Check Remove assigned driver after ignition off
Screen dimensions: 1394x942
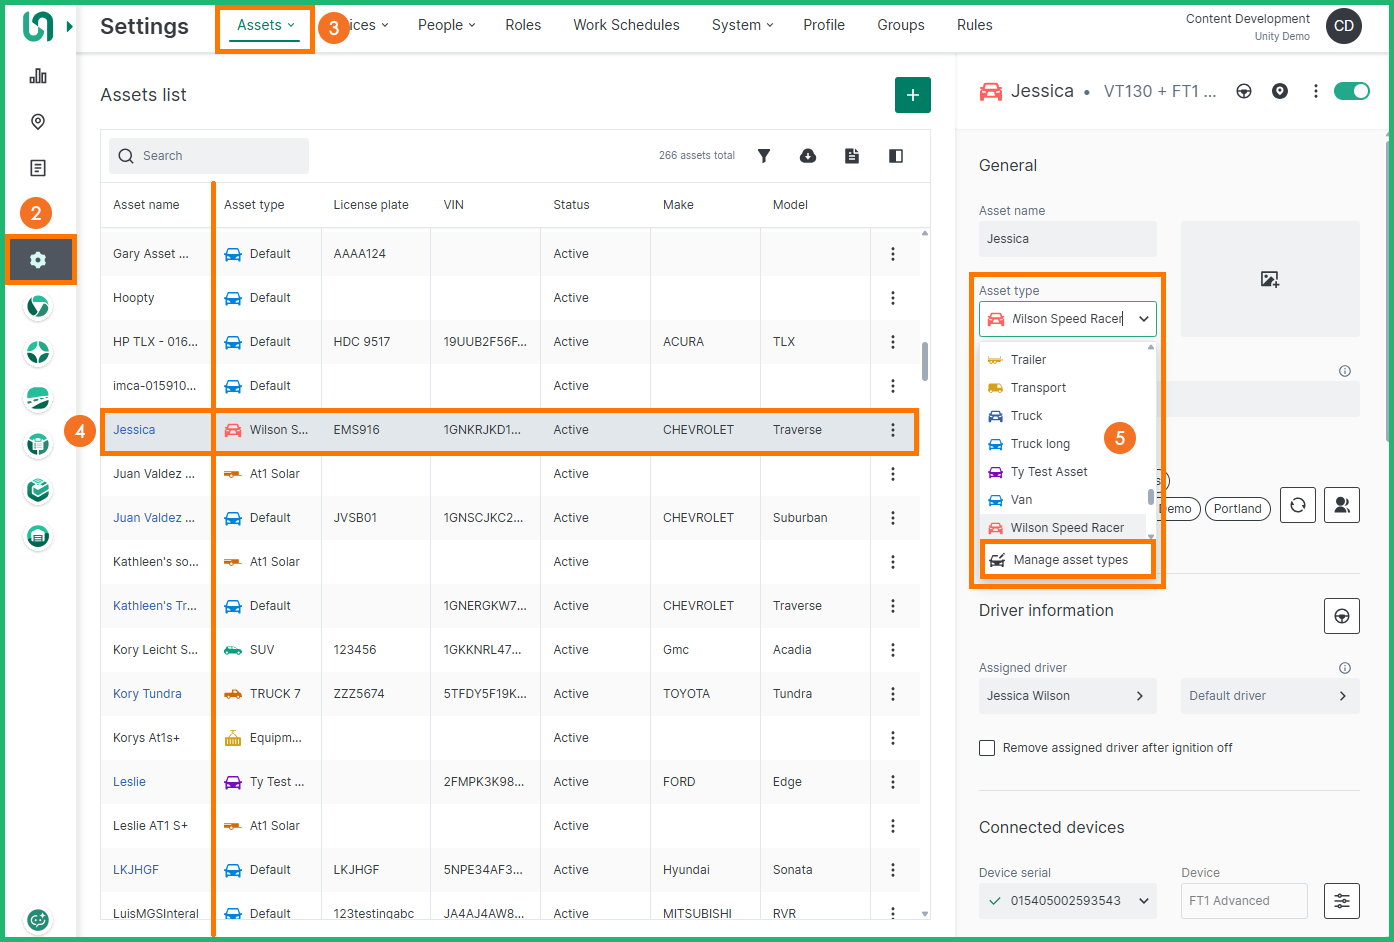click(987, 748)
